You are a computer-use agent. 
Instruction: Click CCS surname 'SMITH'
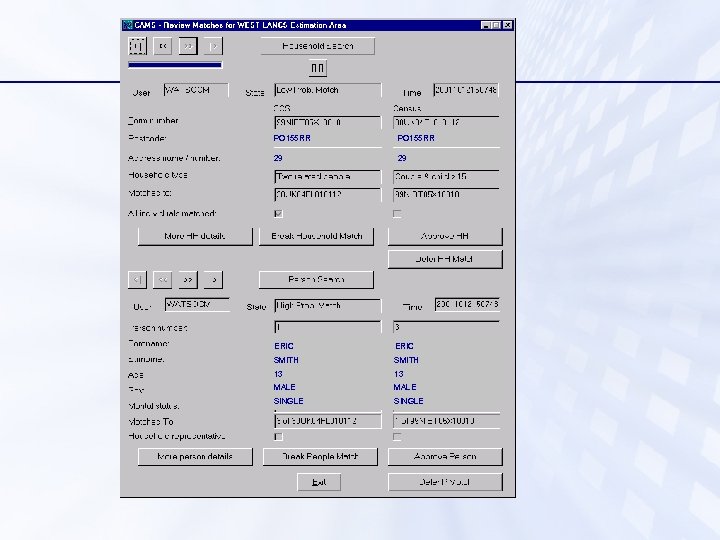coord(286,360)
